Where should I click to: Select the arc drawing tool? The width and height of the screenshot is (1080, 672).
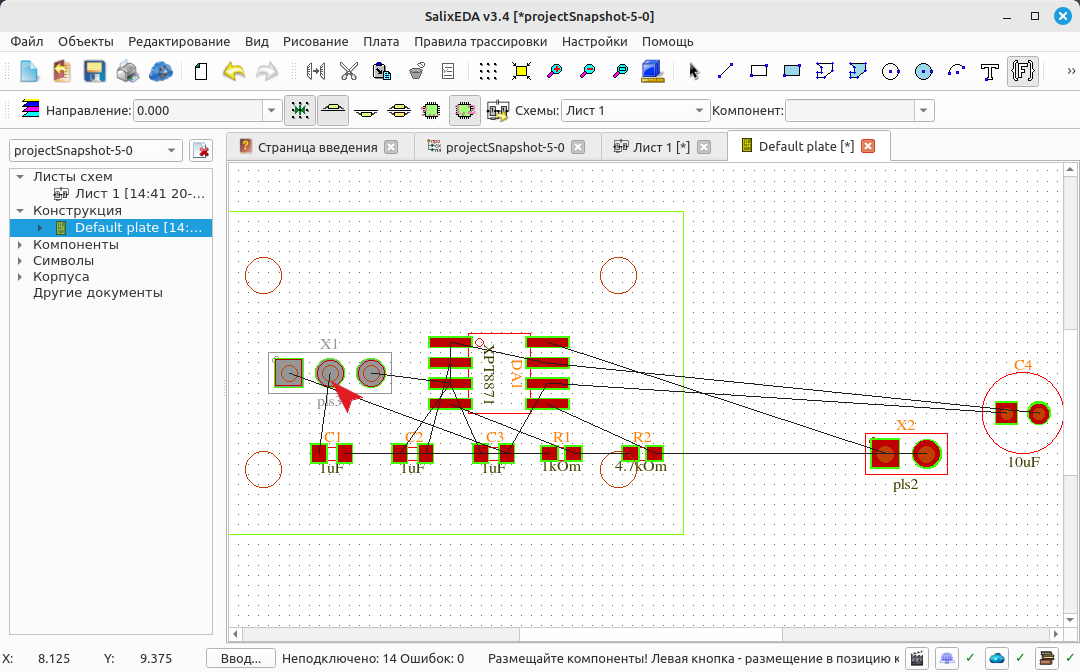[x=957, y=71]
